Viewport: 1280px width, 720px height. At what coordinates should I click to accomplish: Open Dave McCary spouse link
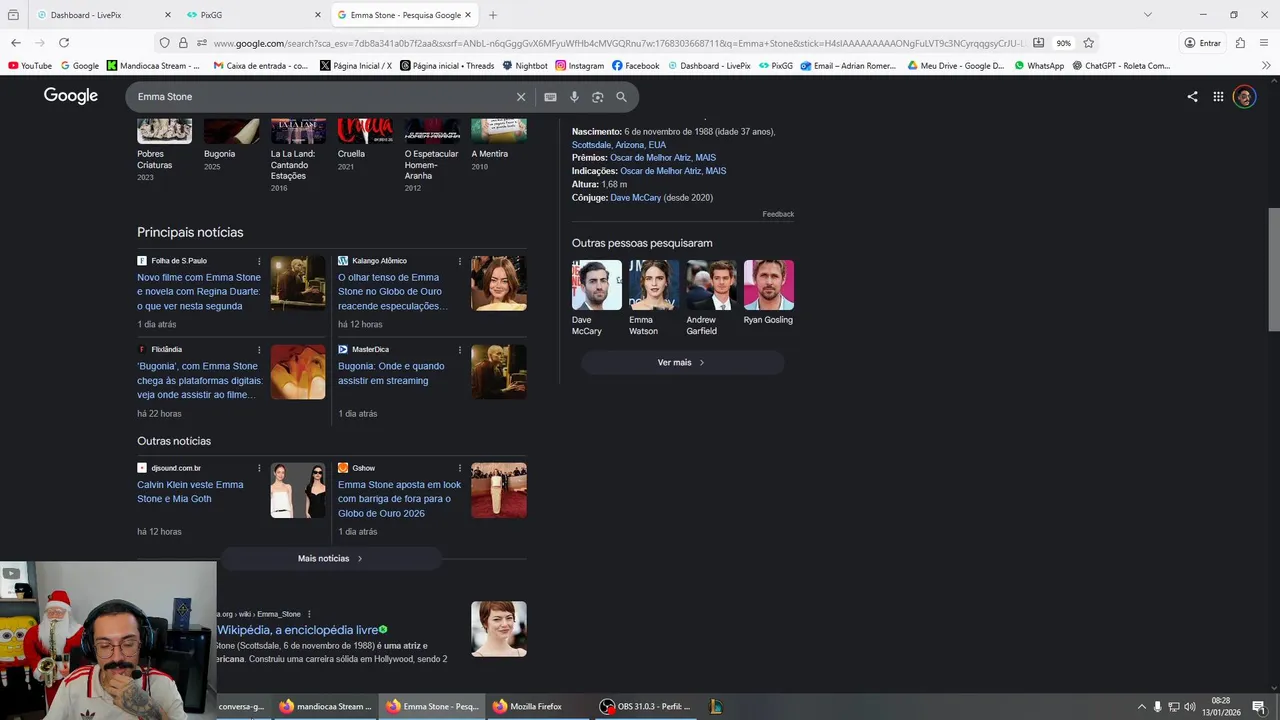tap(635, 198)
